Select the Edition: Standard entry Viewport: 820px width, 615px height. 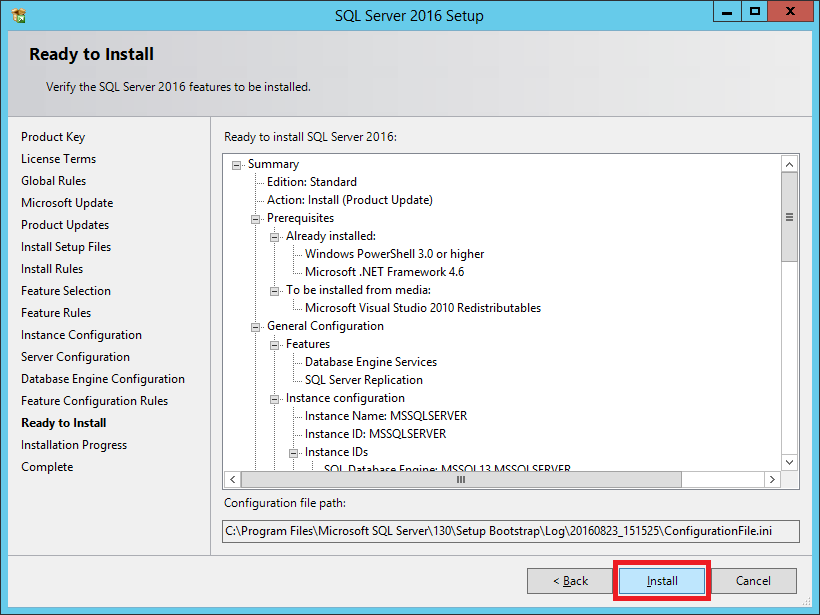tap(311, 182)
